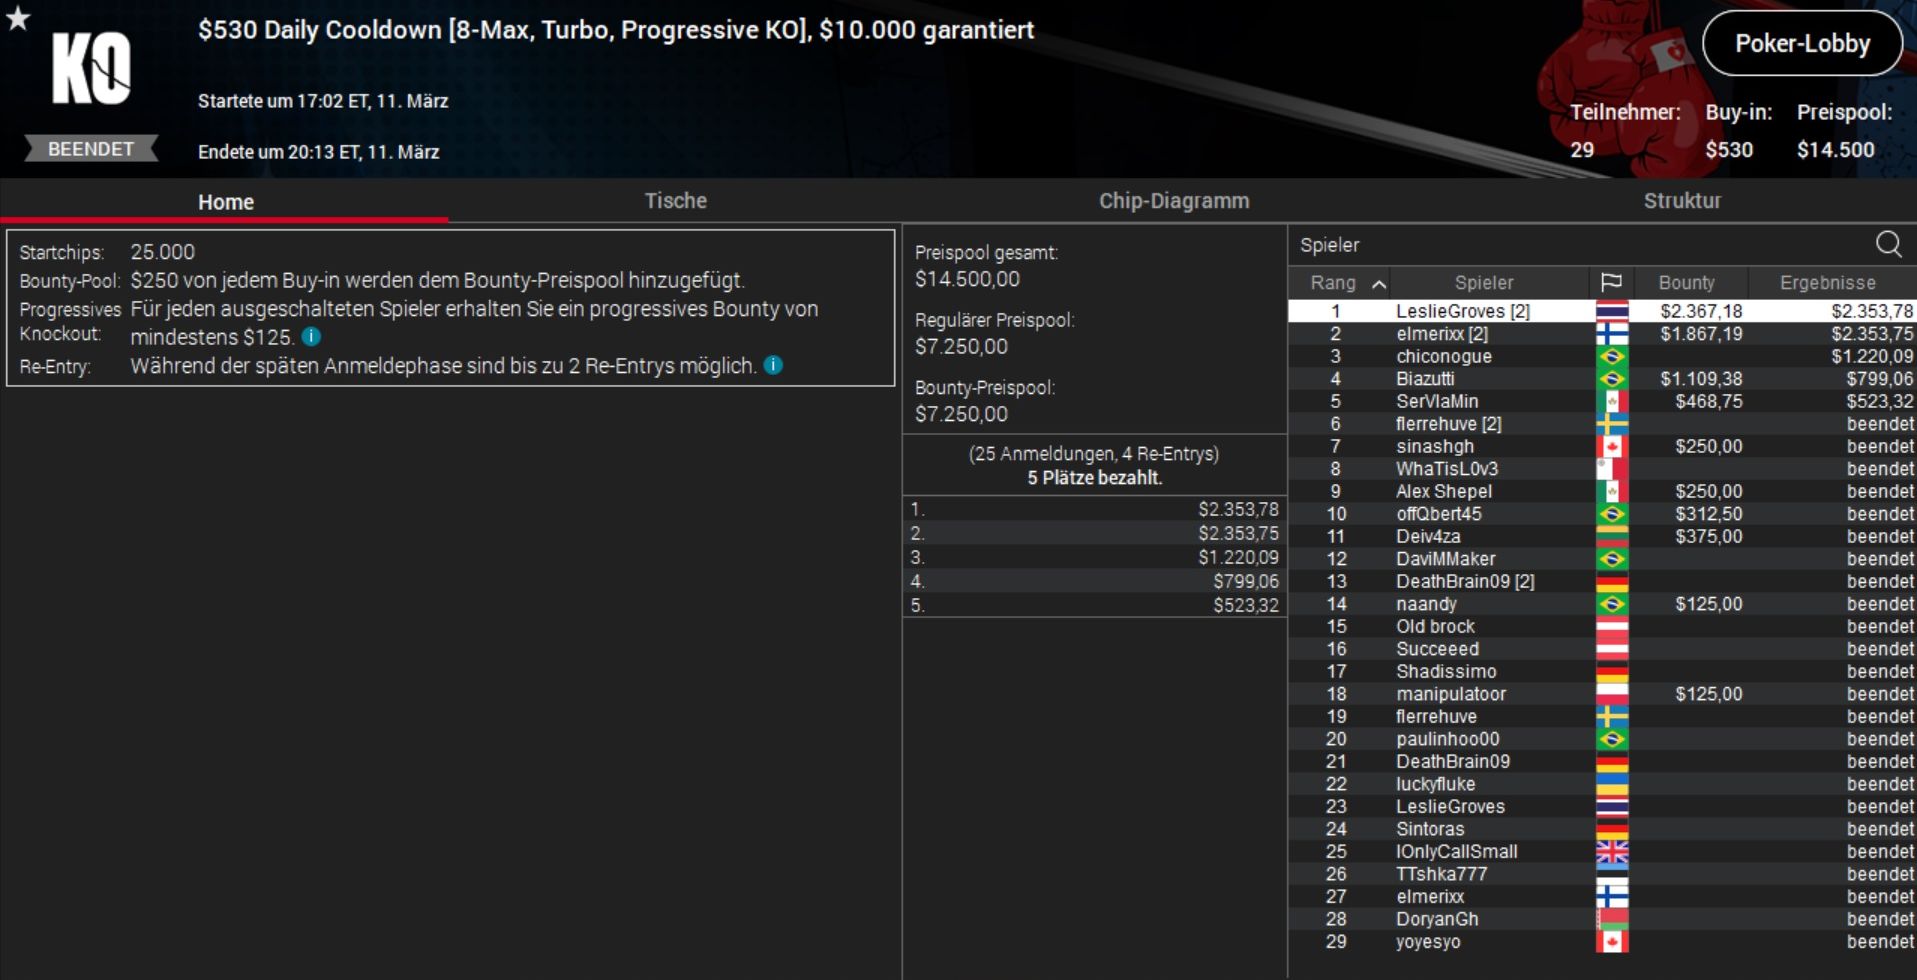Open the Struktur tab
The width and height of the screenshot is (1917, 980).
[1682, 201]
